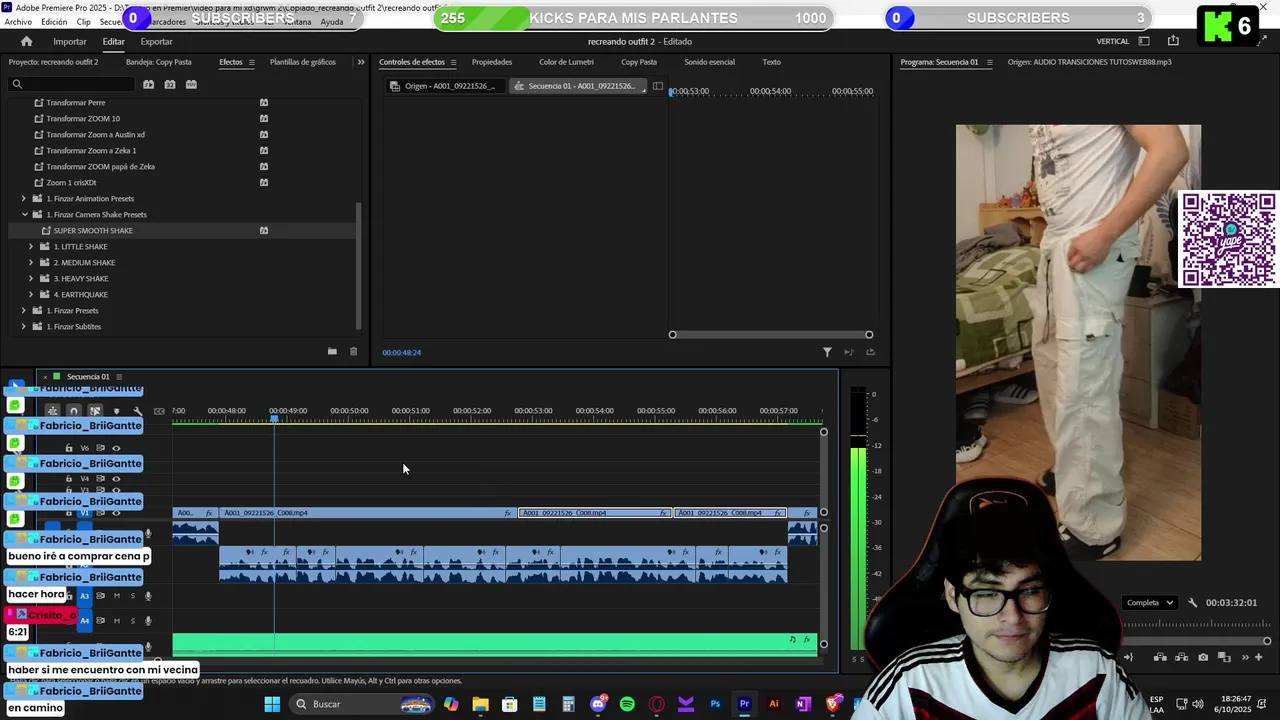Image resolution: width=1280 pixels, height=720 pixels.
Task: Expand the 4. EARTHQUAKE folder
Action: point(31,294)
